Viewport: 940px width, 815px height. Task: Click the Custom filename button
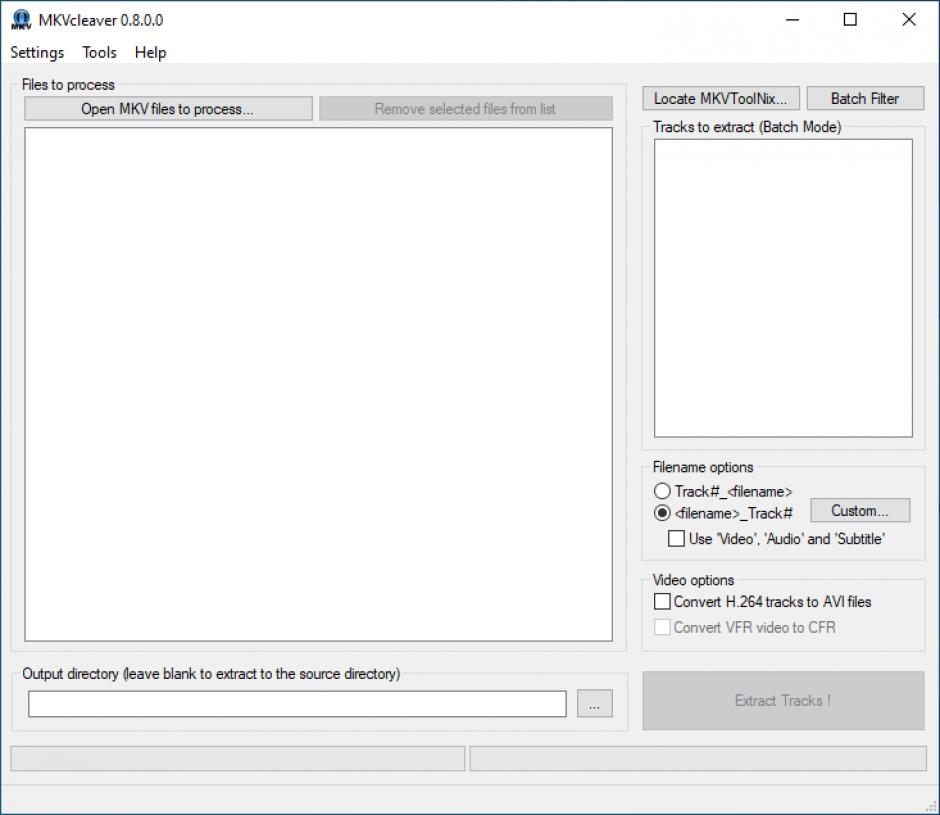tap(860, 510)
